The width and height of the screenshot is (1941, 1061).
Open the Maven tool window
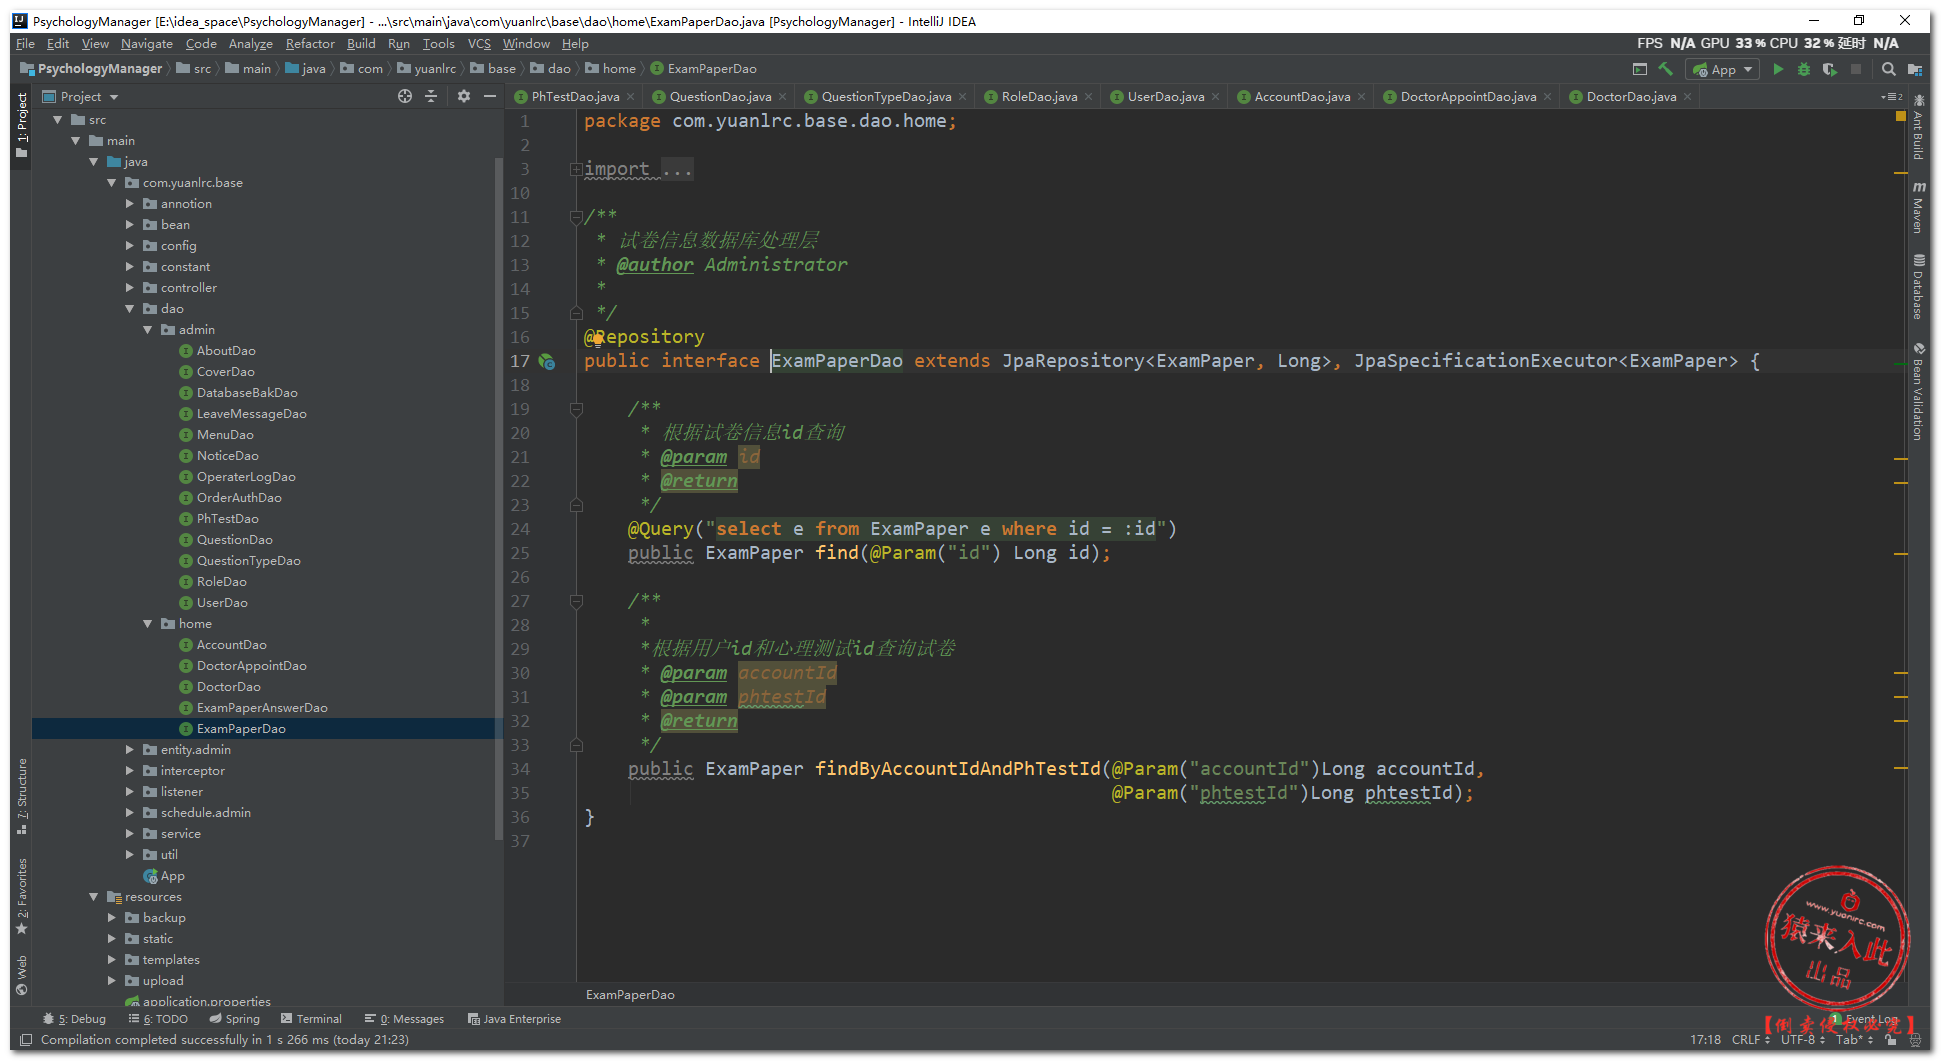(x=1918, y=207)
